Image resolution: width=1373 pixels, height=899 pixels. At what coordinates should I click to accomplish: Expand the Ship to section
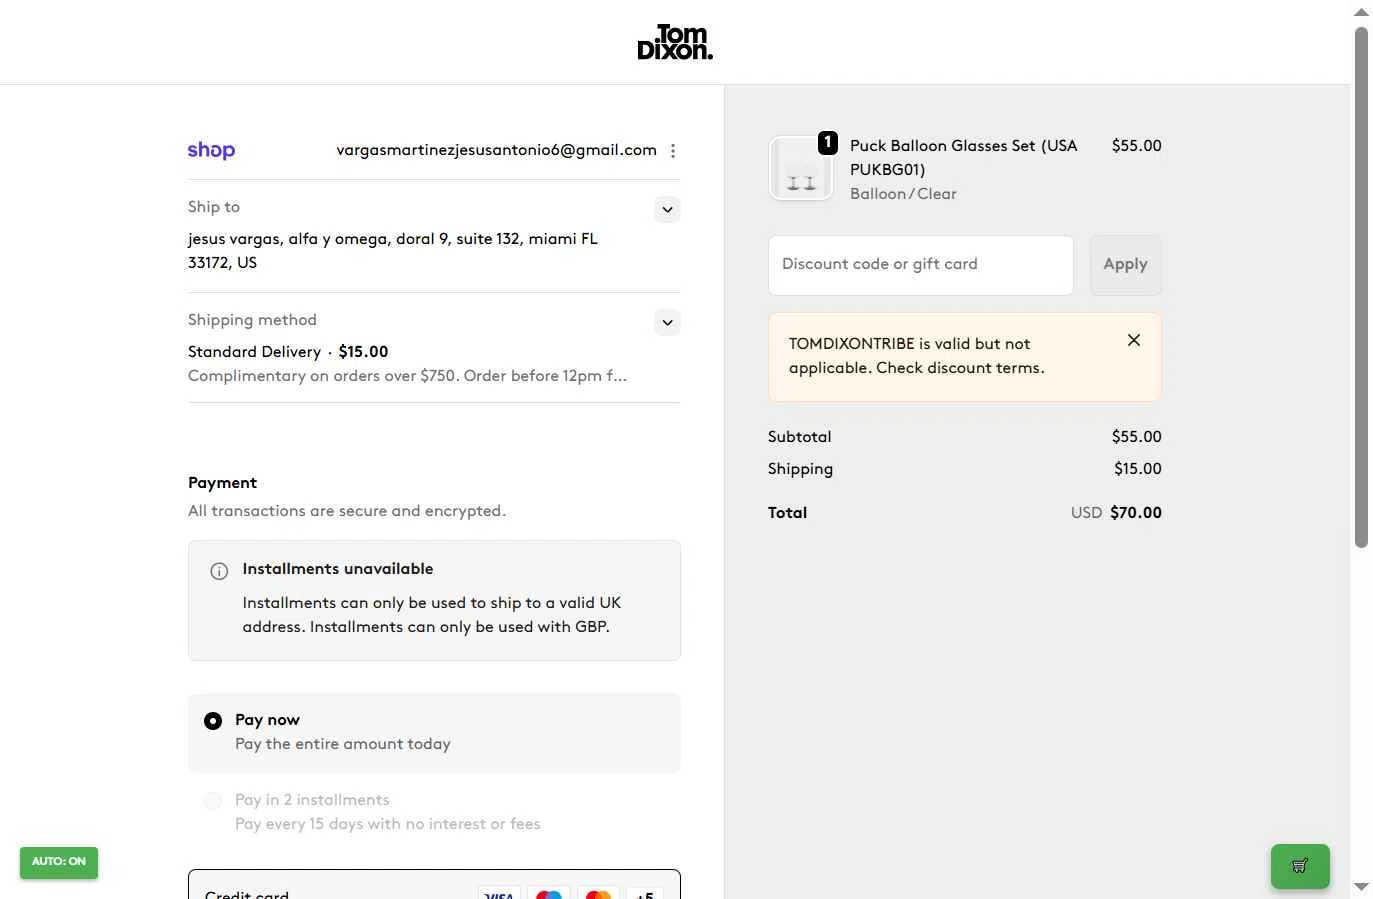pyautogui.click(x=667, y=209)
